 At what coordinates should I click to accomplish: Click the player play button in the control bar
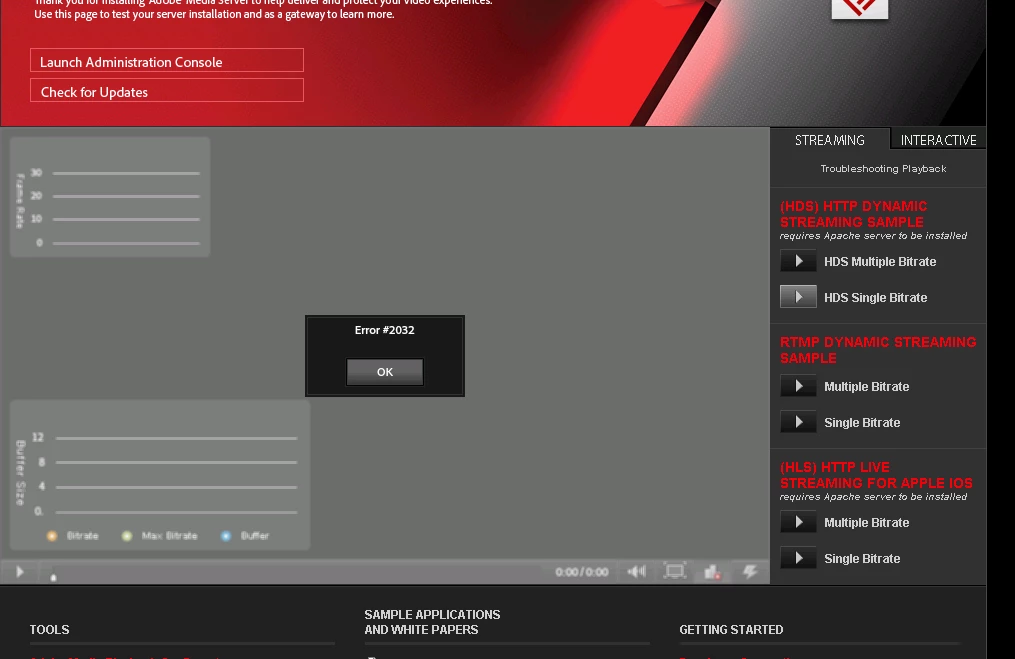[19, 572]
